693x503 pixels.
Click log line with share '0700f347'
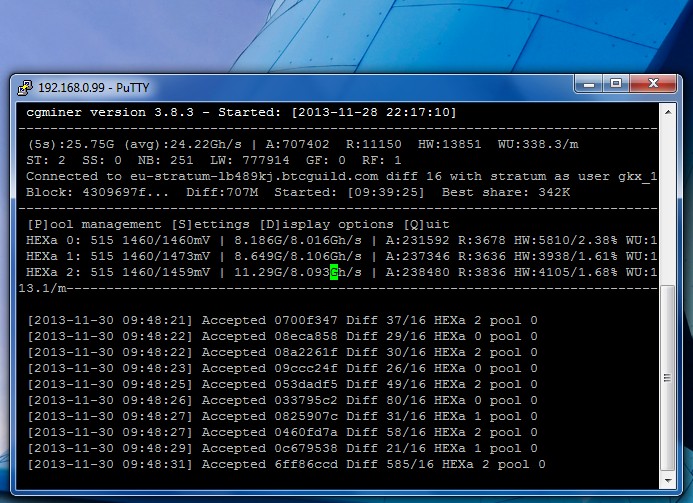(x=282, y=320)
